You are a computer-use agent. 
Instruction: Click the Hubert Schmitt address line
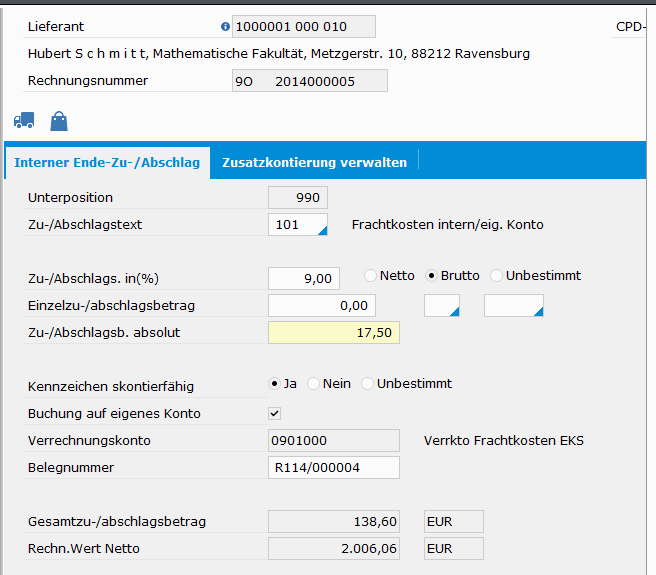[x=279, y=54]
